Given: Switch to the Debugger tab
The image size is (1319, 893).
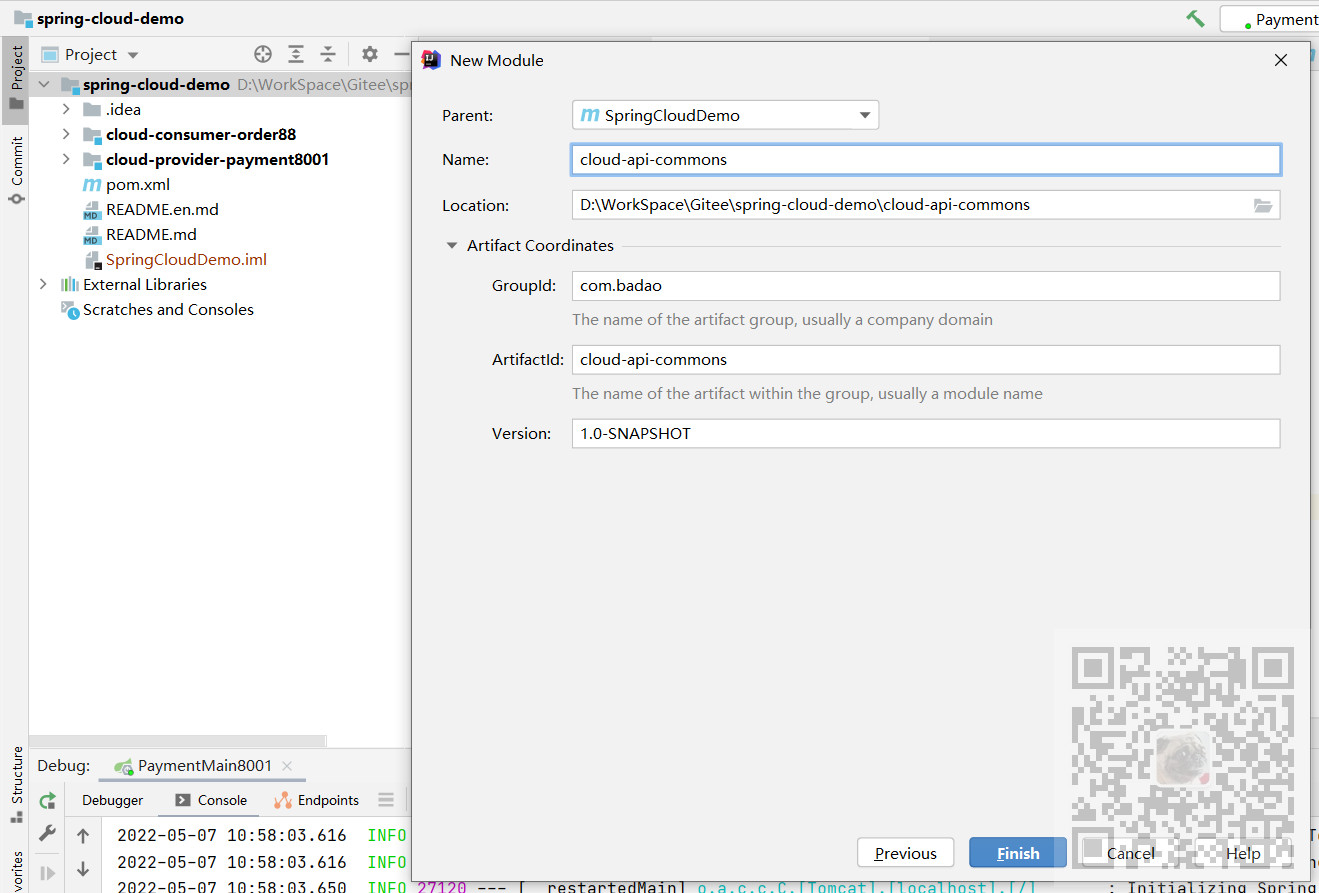Looking at the screenshot, I should (112, 800).
